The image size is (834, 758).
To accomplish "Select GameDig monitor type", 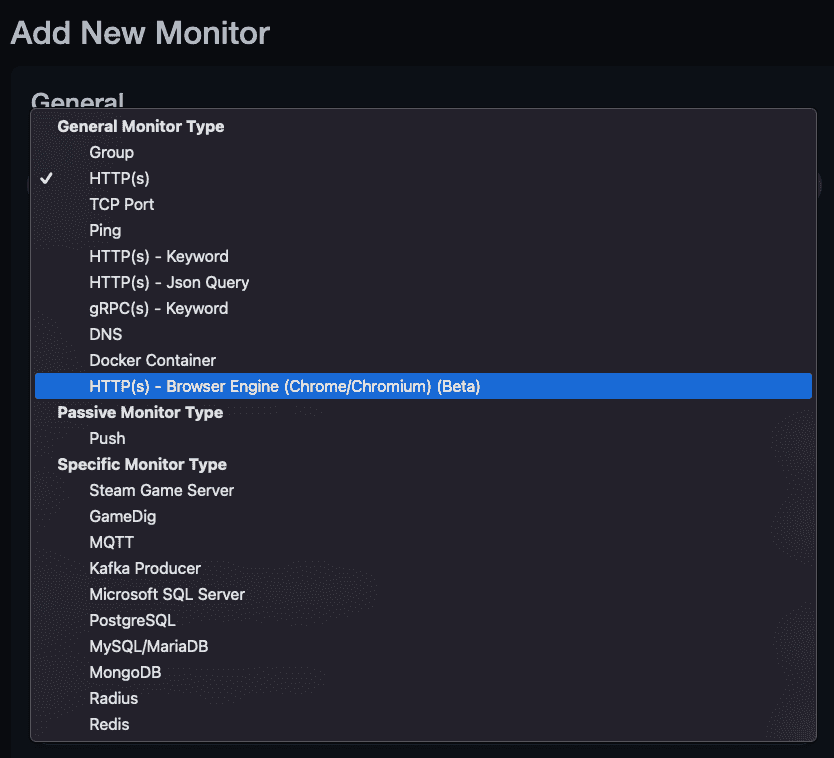I will [x=122, y=516].
